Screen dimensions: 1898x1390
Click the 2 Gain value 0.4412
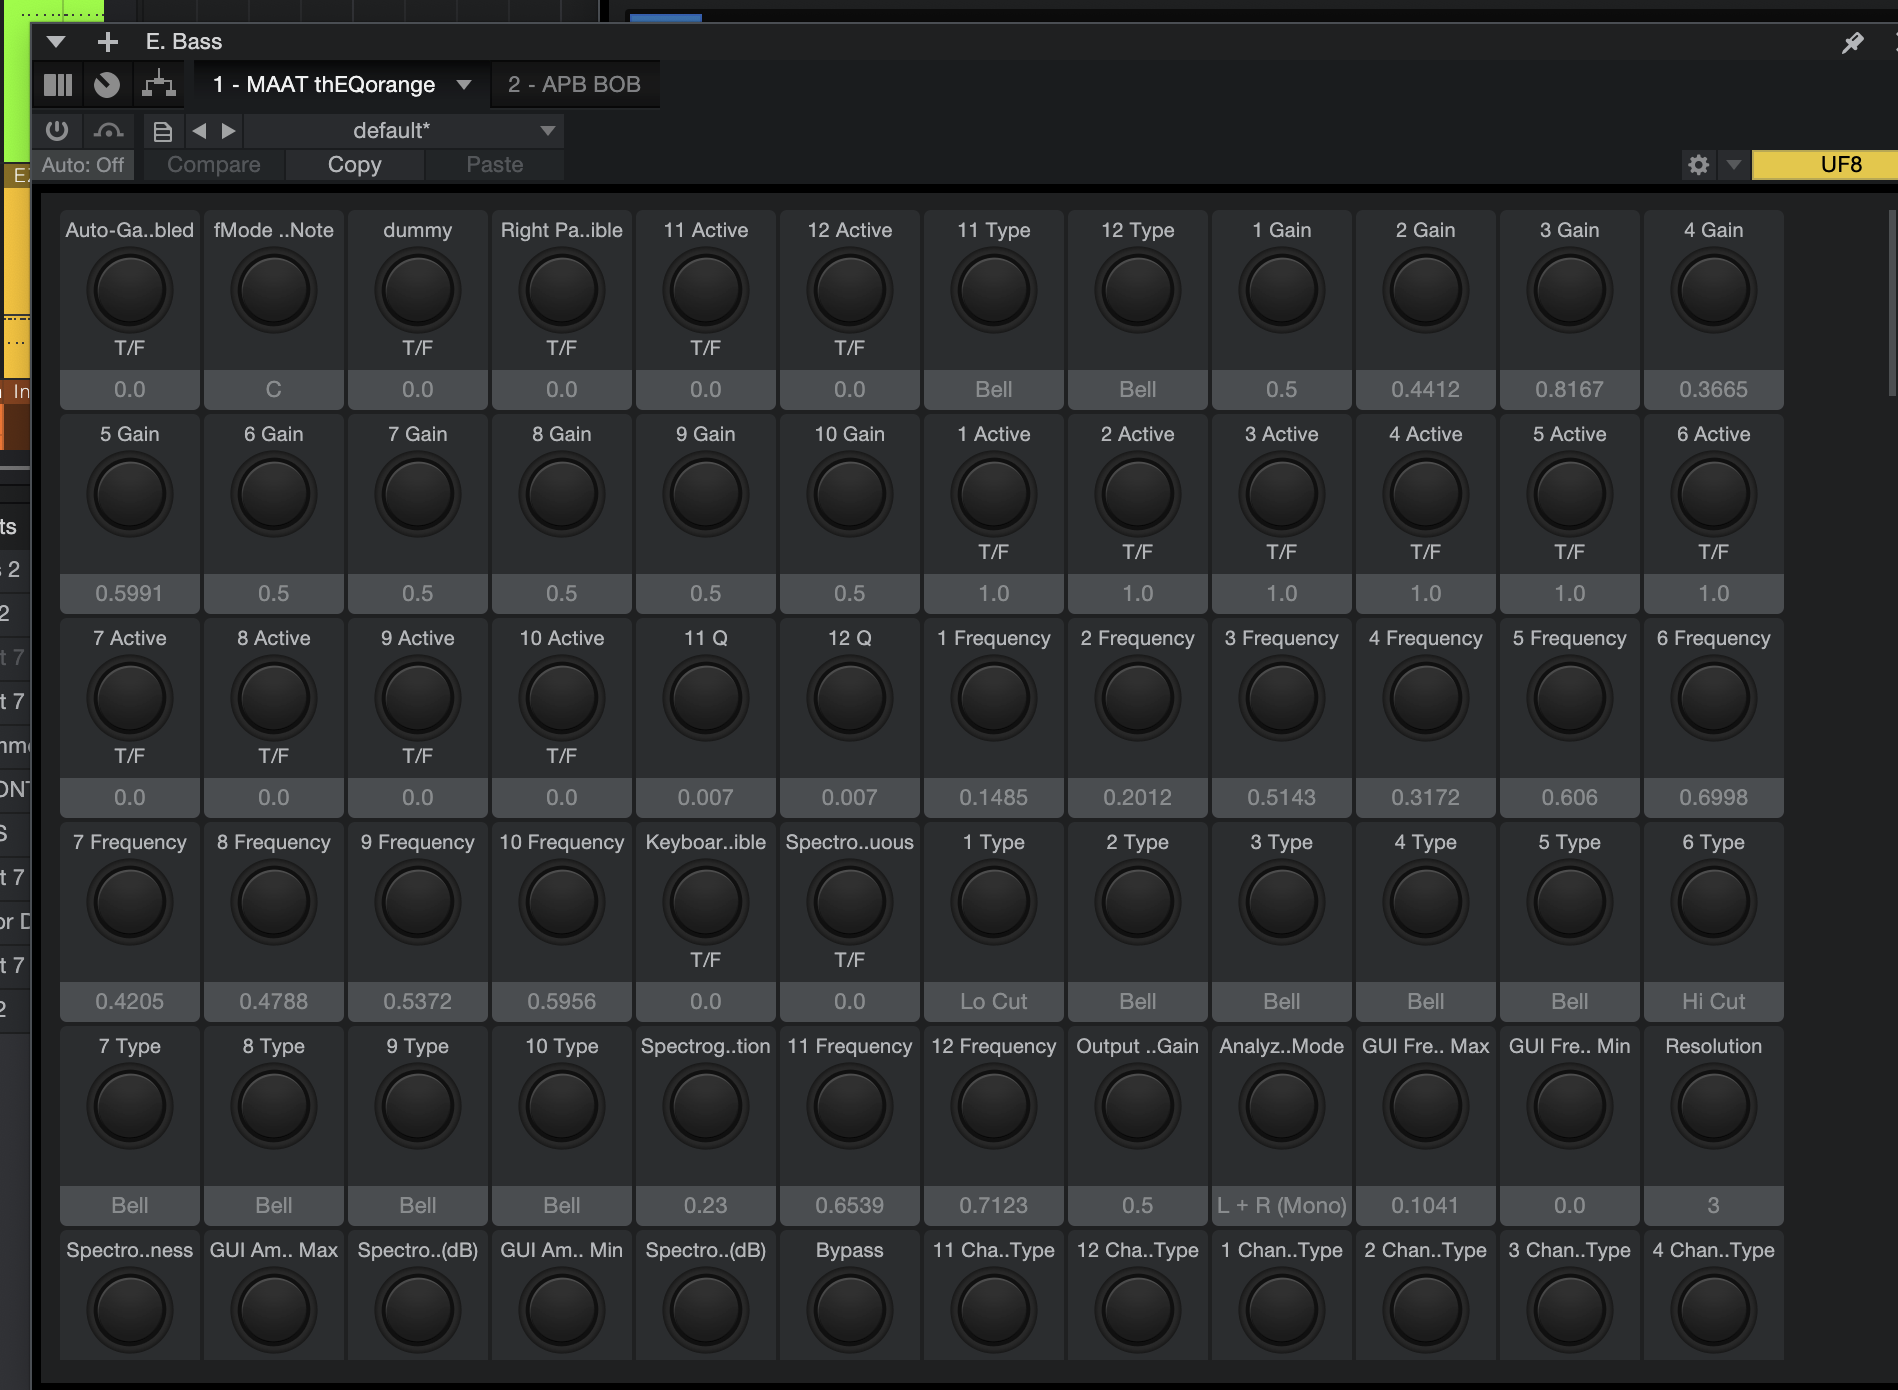pos(1426,390)
